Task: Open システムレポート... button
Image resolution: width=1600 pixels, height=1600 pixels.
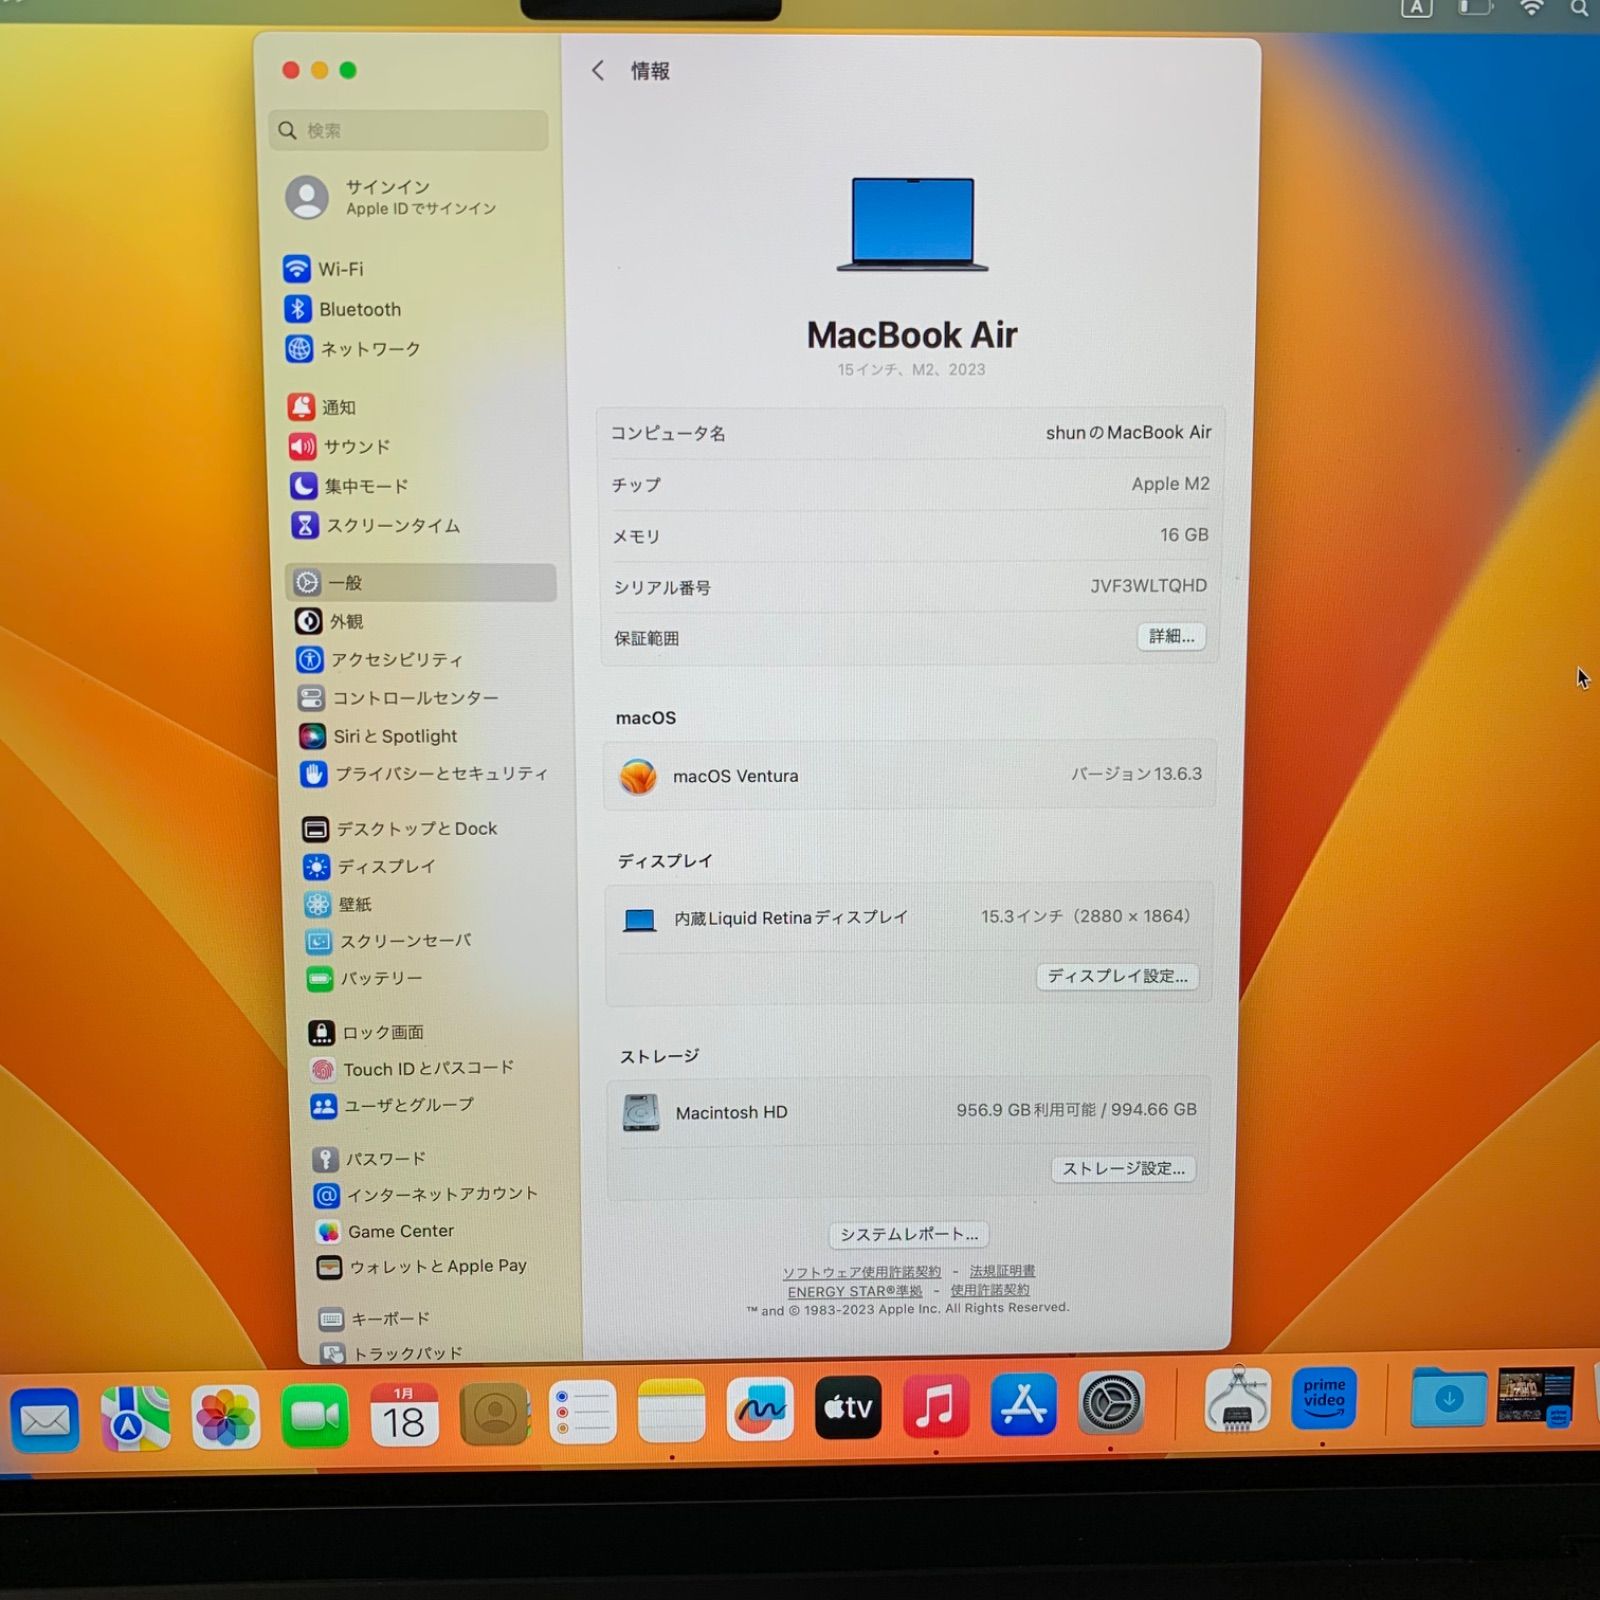Action: click(909, 1234)
